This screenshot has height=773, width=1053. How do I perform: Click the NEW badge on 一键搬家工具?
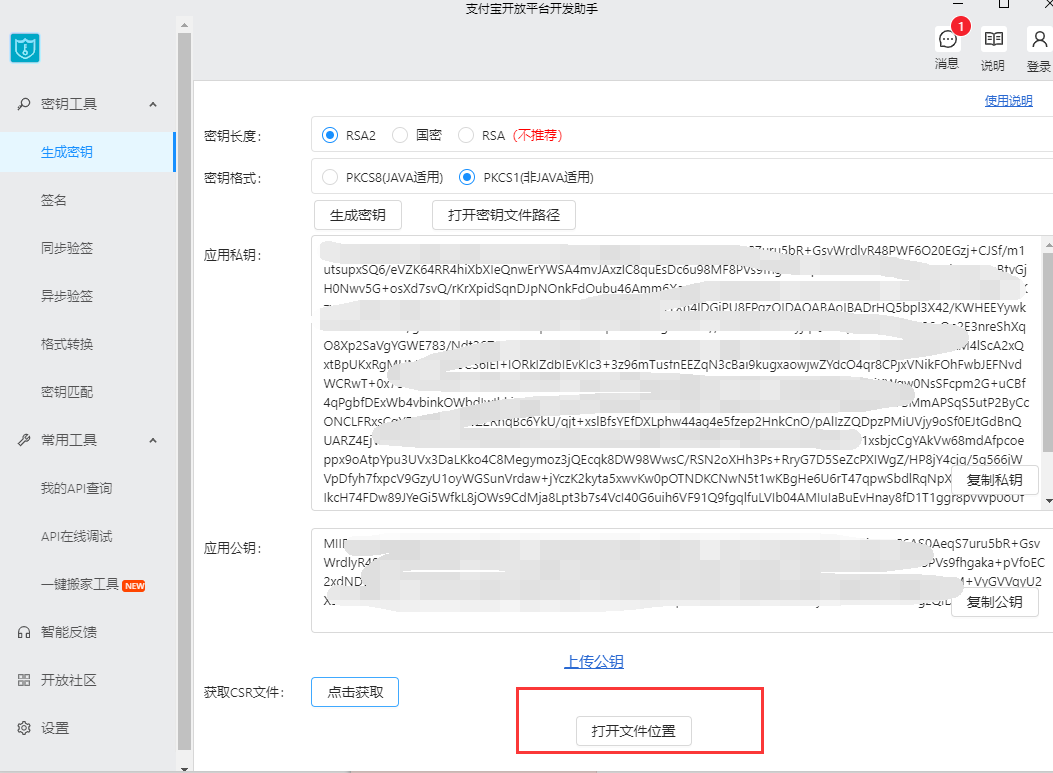(x=134, y=586)
